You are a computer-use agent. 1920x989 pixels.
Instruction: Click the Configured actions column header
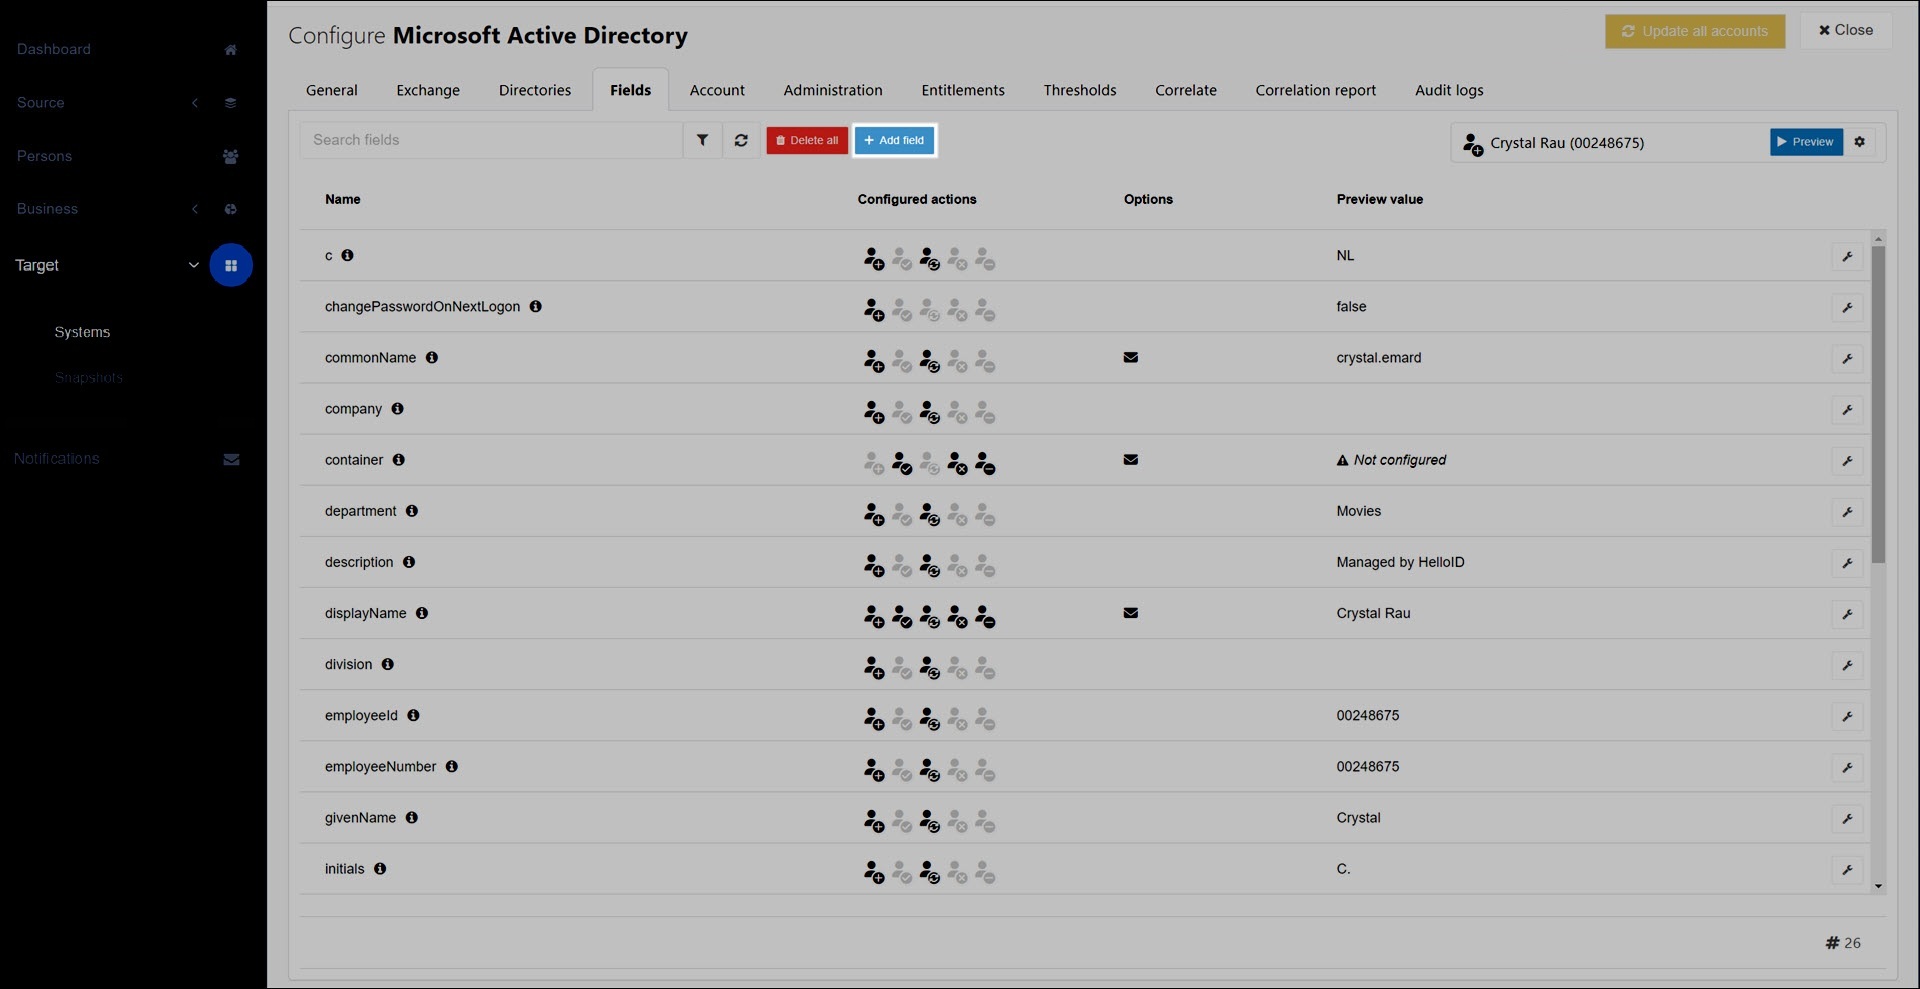coord(917,199)
